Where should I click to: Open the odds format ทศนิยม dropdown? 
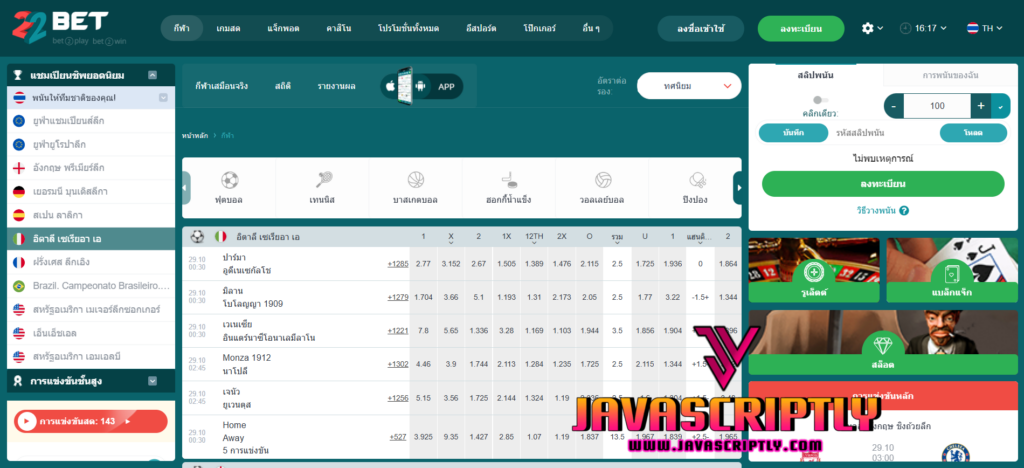(689, 86)
